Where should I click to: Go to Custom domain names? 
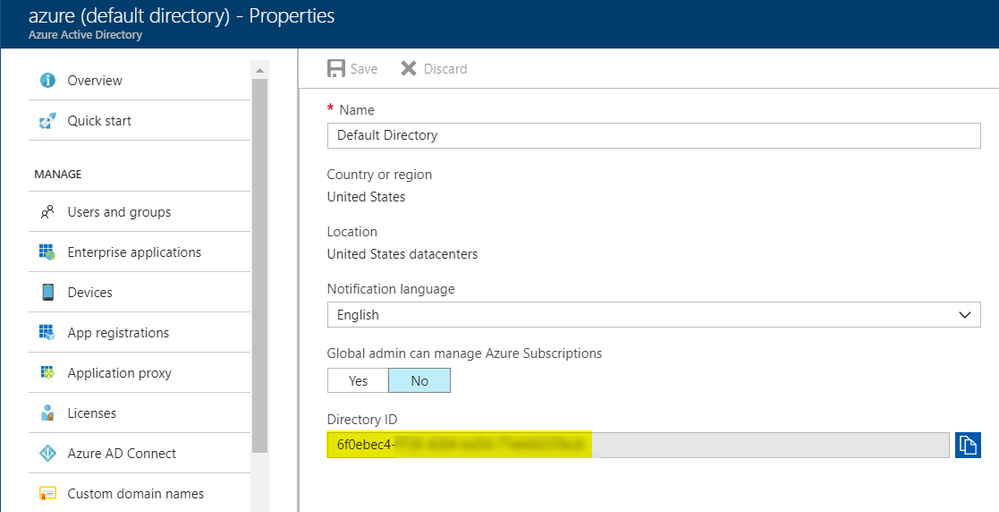point(135,493)
